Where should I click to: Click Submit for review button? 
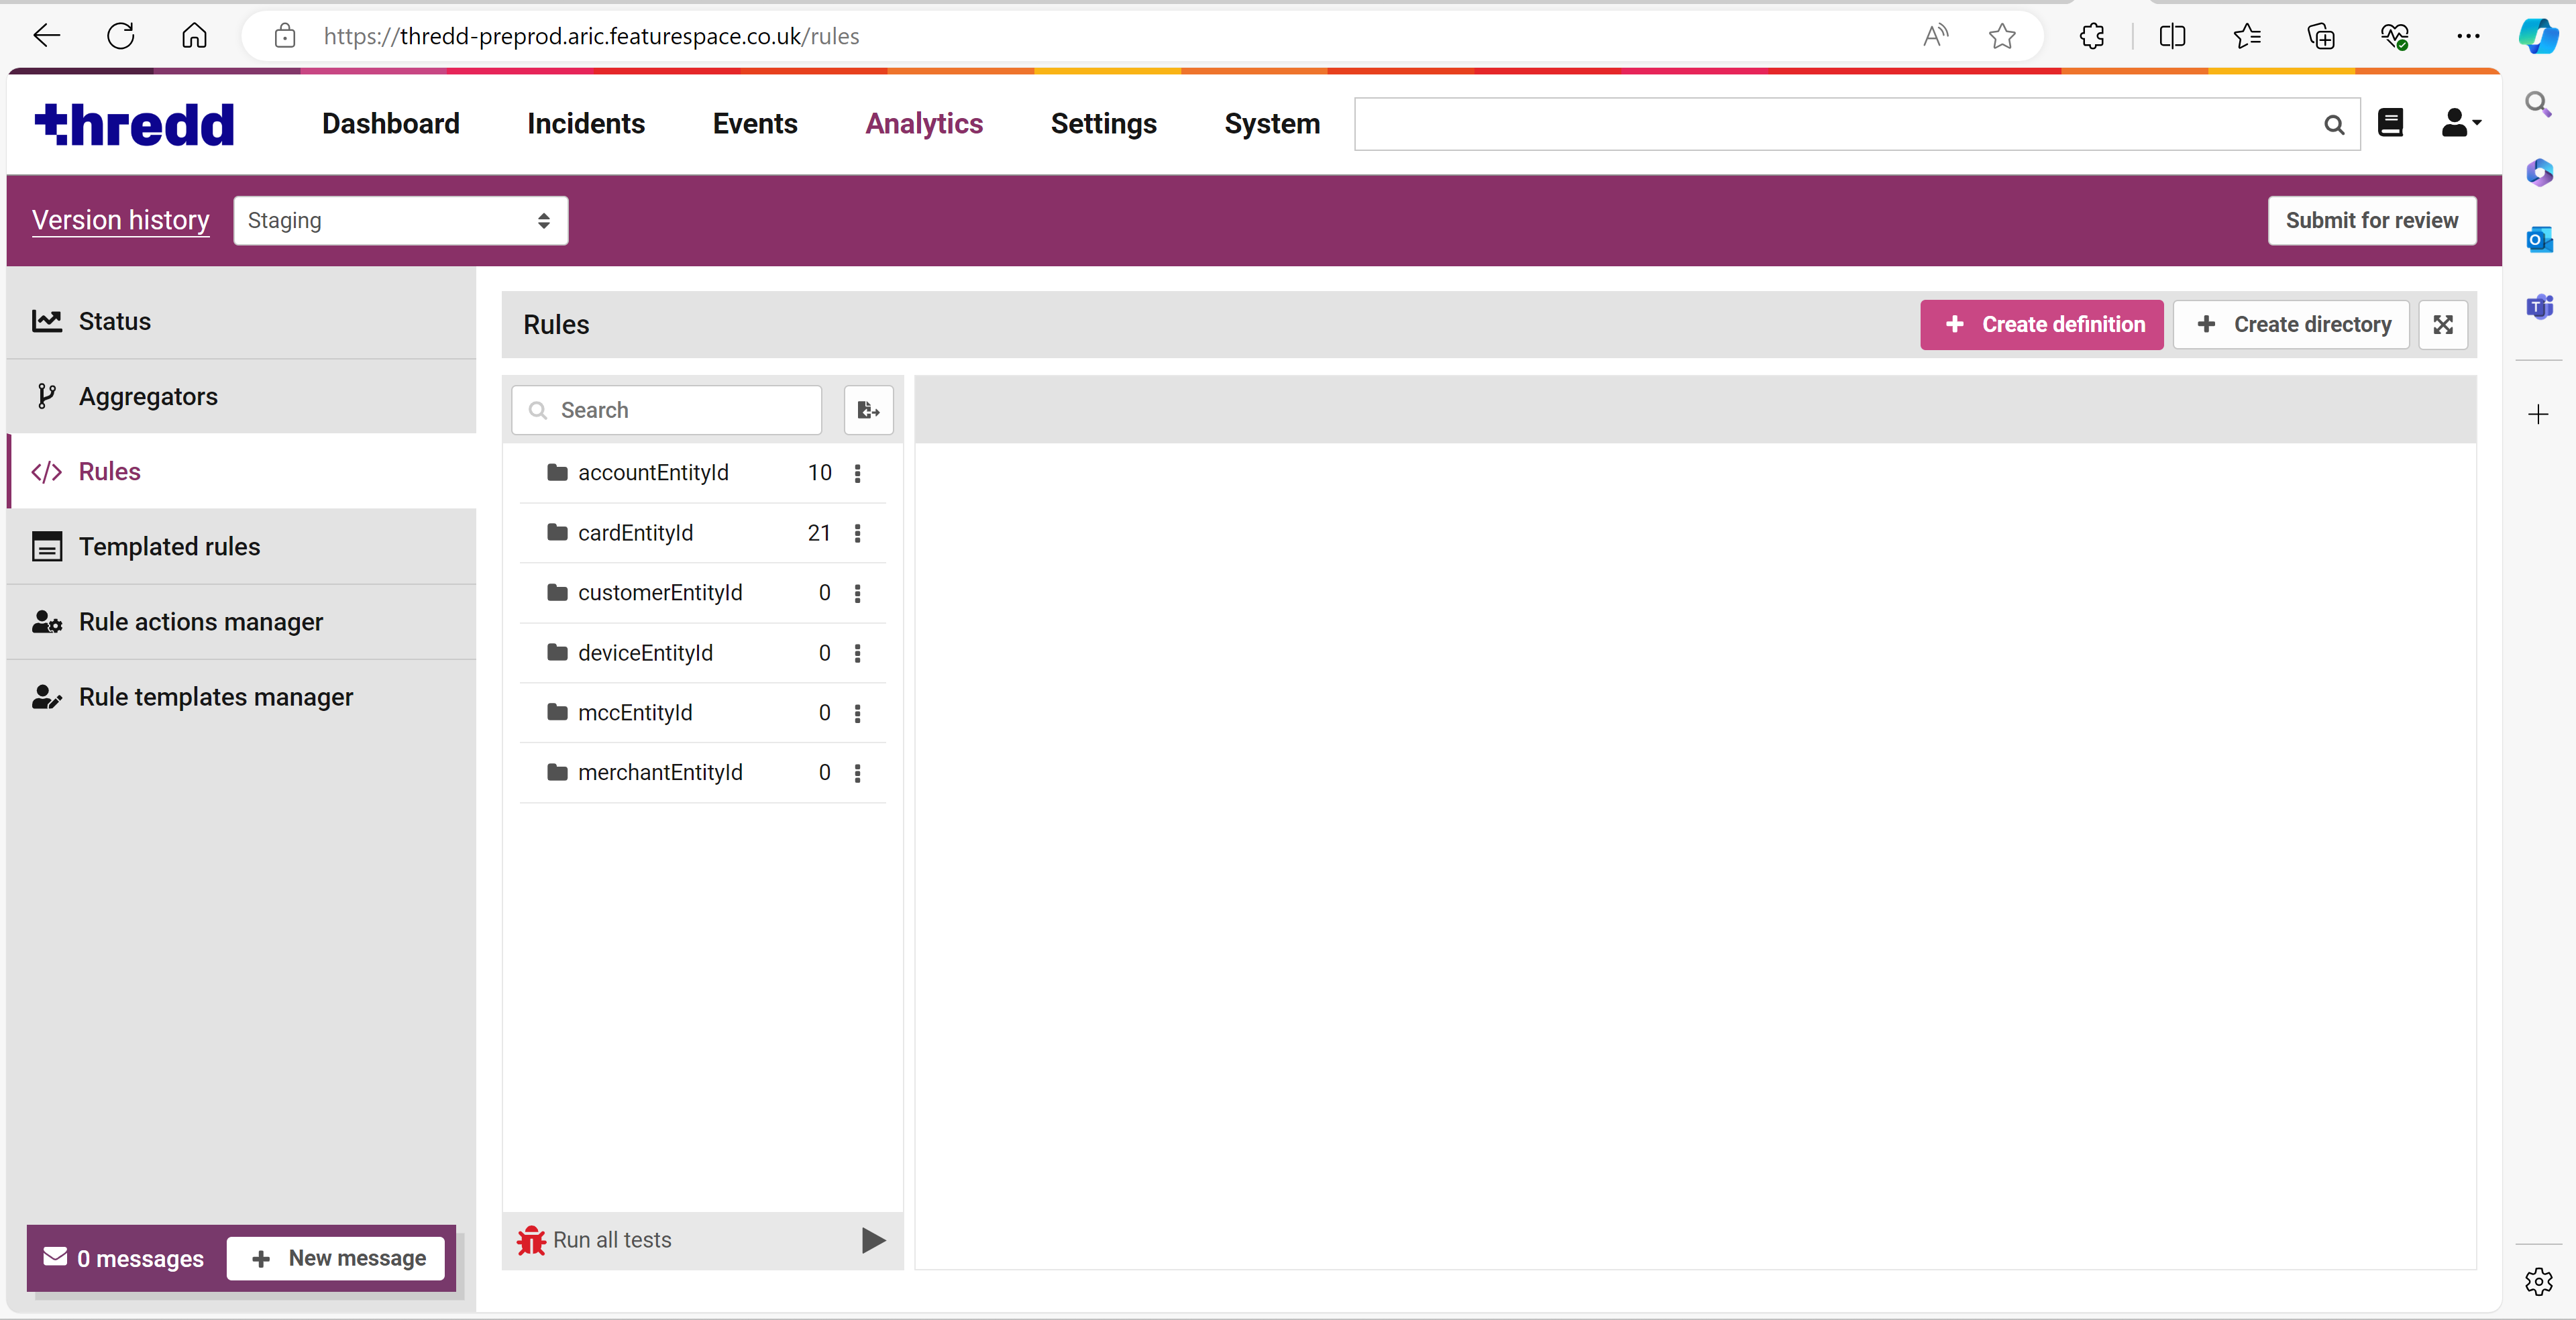click(x=2371, y=220)
